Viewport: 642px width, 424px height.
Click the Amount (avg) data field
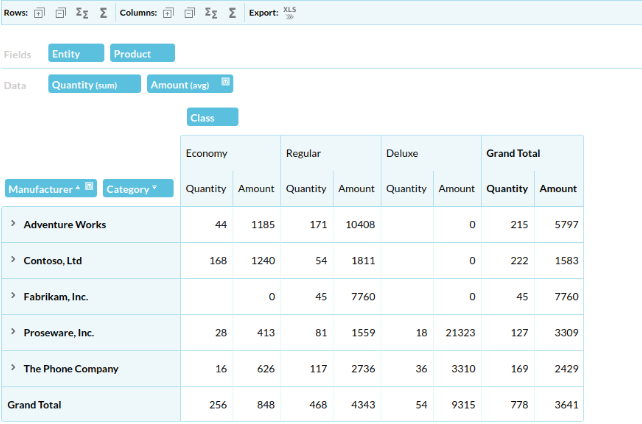(x=190, y=84)
